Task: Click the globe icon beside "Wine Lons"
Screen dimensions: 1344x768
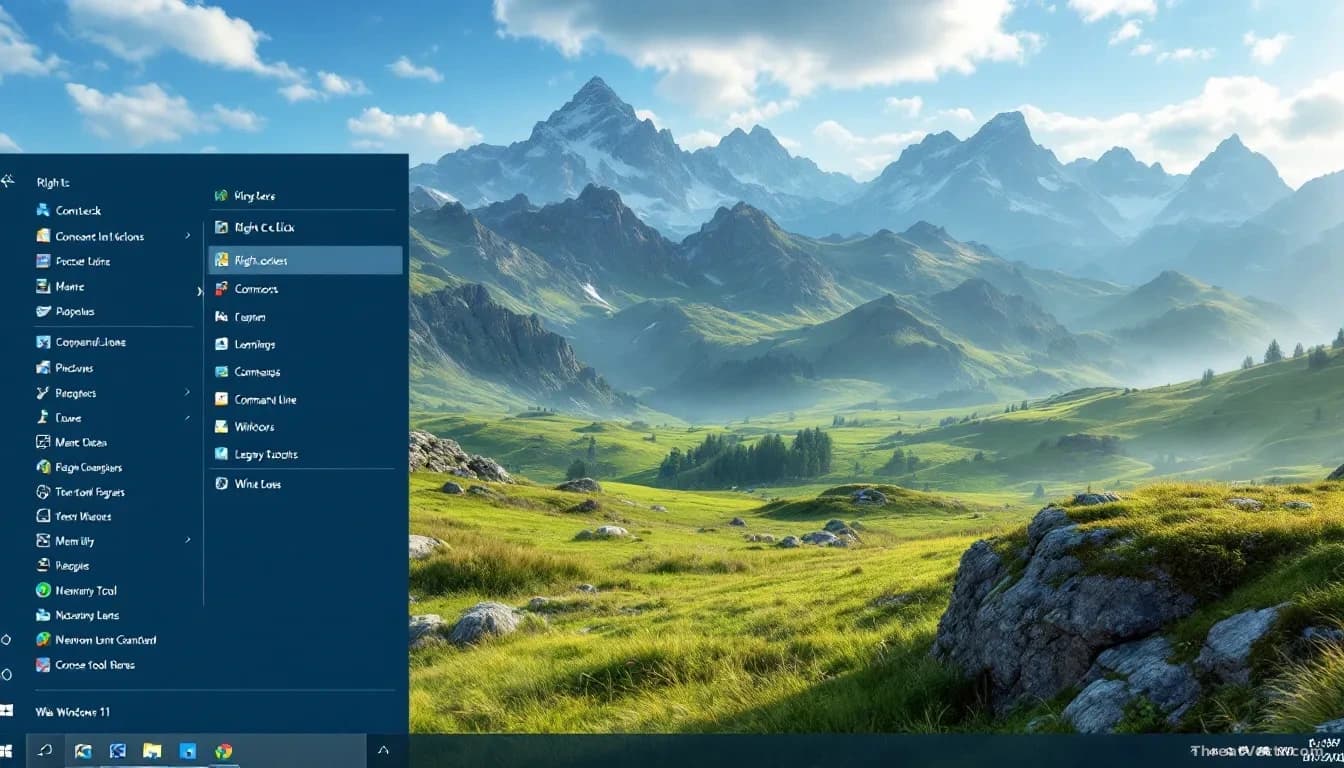Action: (x=222, y=483)
